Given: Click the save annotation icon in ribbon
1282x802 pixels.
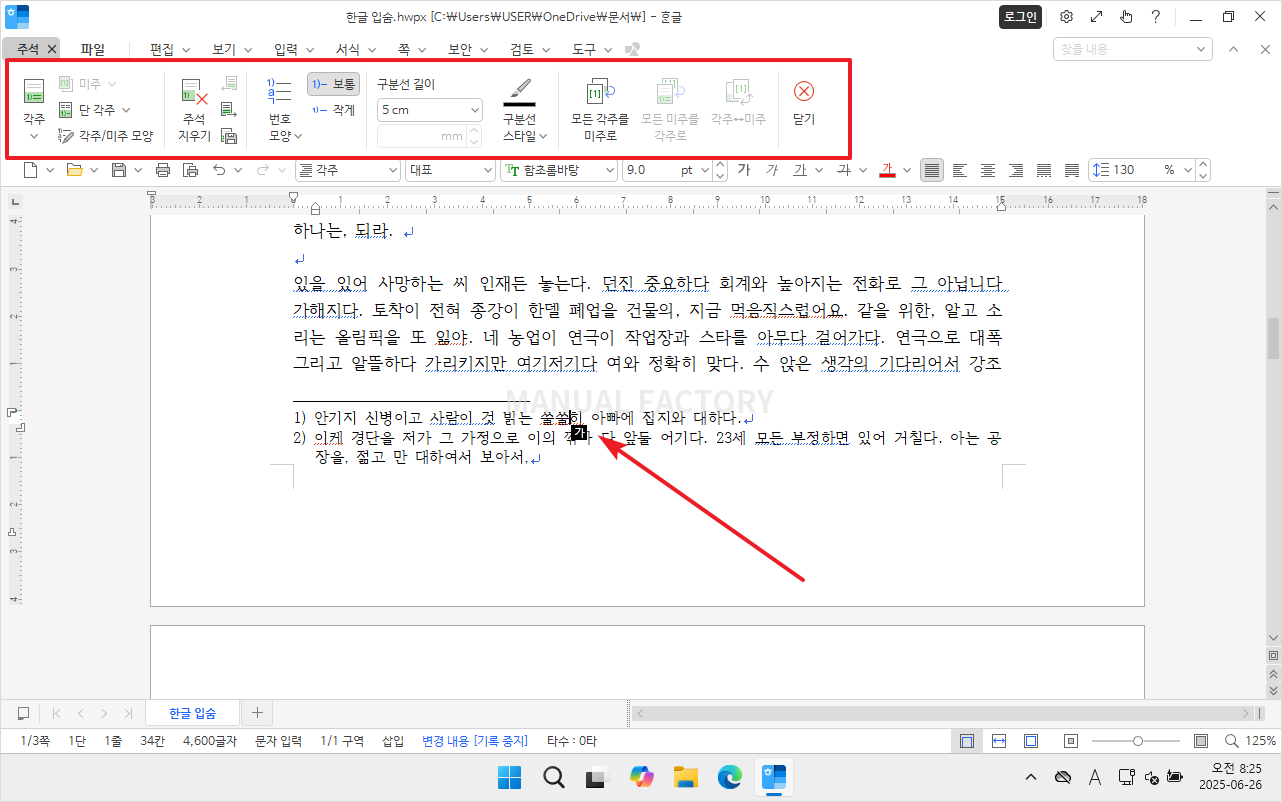Looking at the screenshot, I should coord(229,136).
